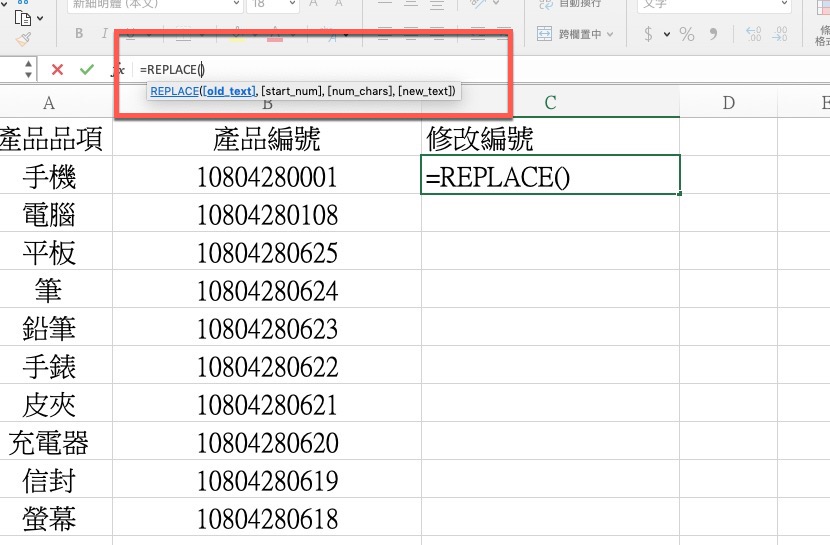Select the cell 手機
This screenshot has height=545, width=830.
(x=56, y=176)
